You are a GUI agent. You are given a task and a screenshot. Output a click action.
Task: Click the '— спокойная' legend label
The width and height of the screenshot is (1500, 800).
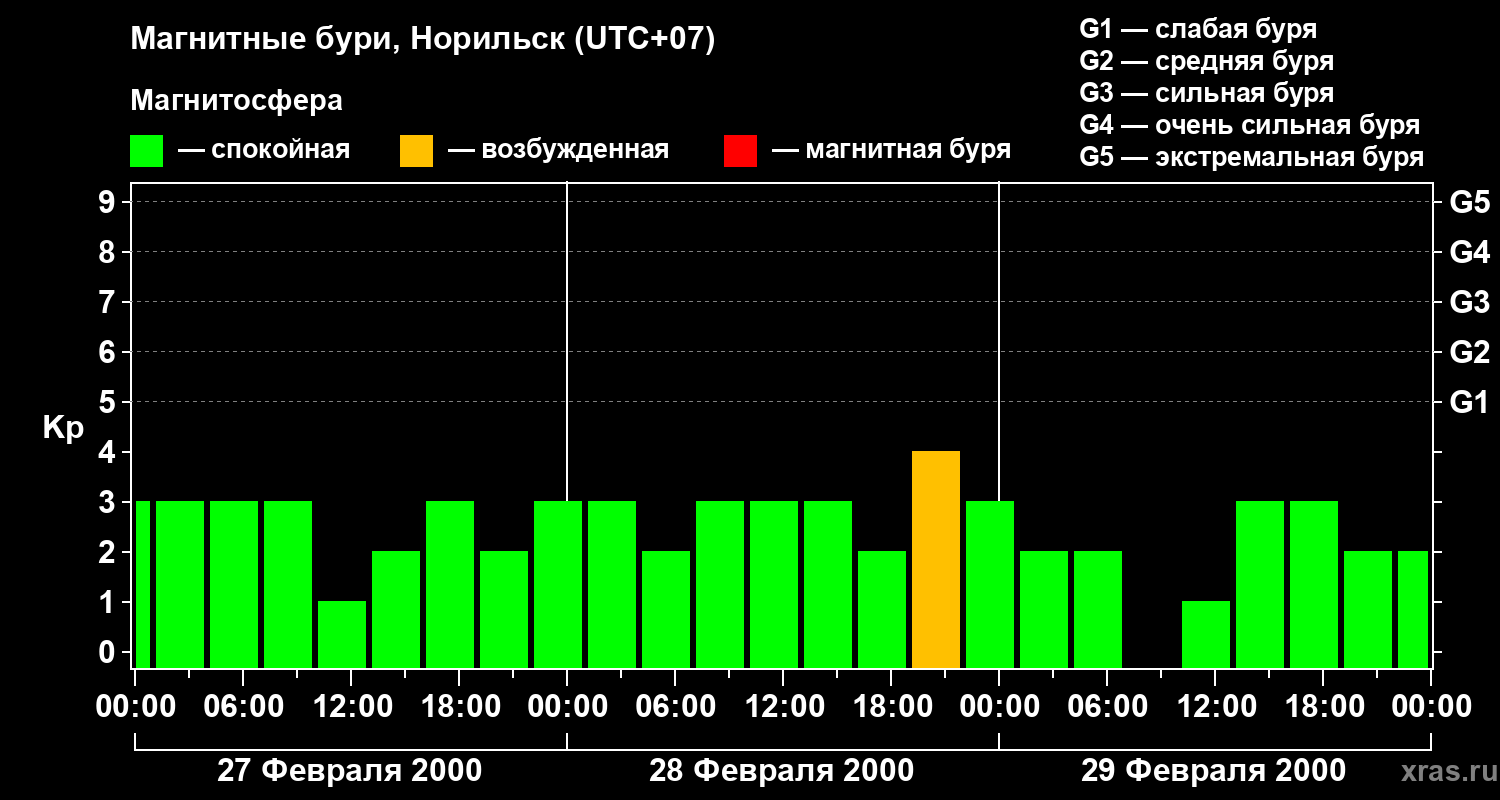click(264, 151)
